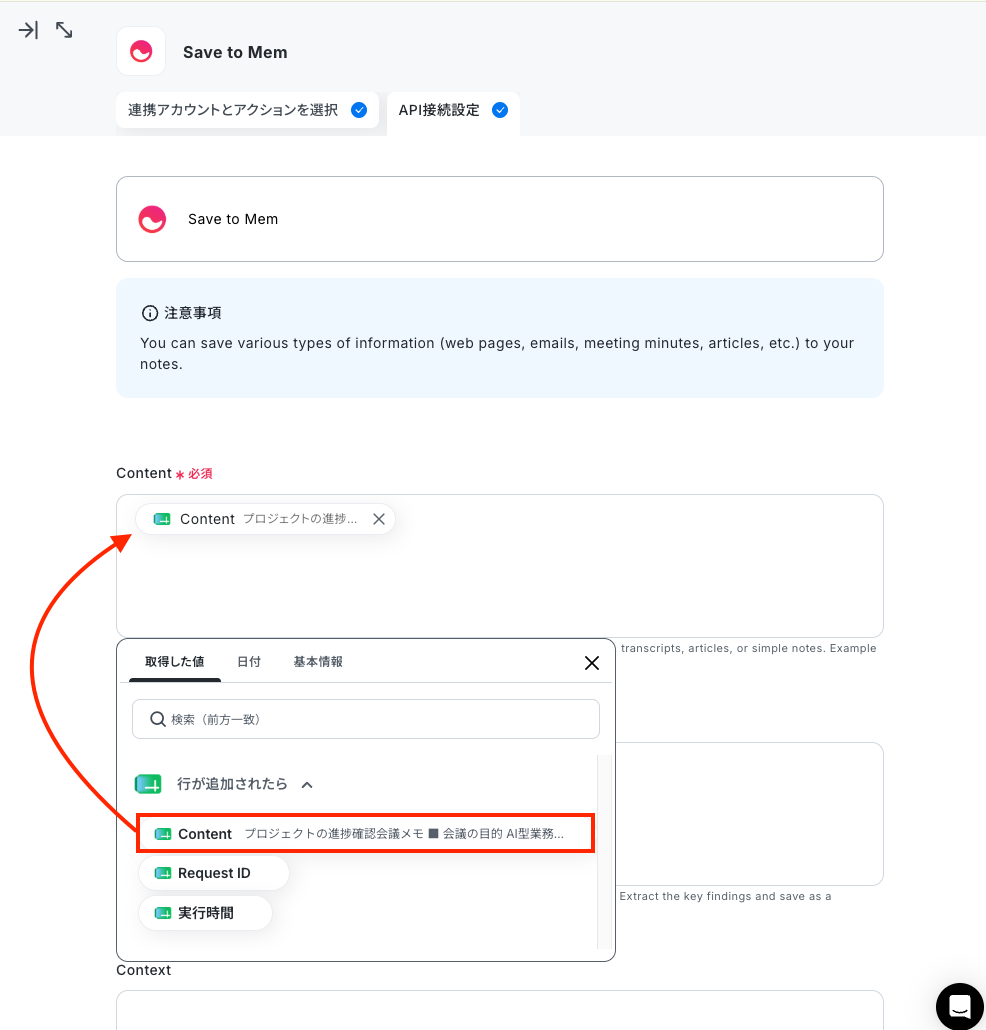Click the checkmark on 連携アカウントとアクションを選択

click(x=359, y=110)
